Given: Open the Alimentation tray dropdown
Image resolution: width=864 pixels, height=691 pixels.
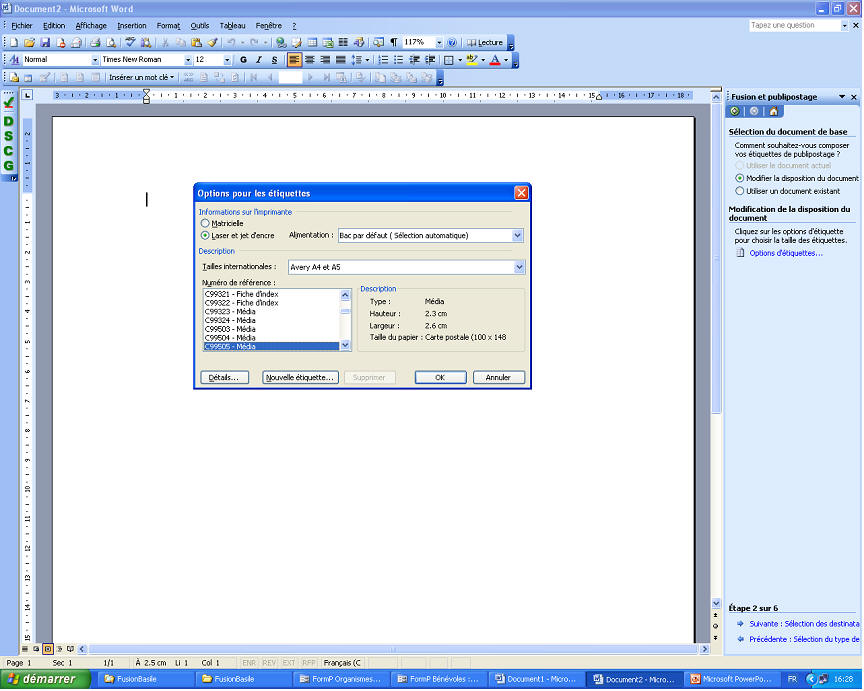Looking at the screenshot, I should [x=517, y=236].
